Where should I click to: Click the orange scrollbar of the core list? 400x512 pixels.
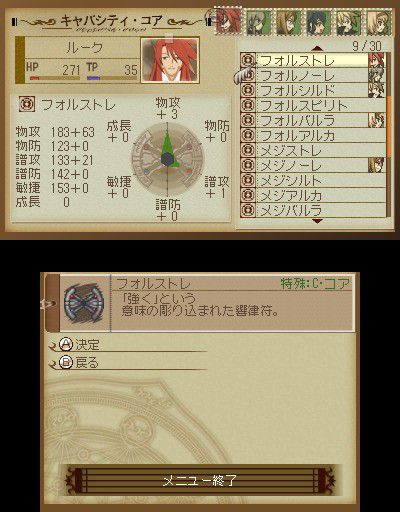[x=389, y=126]
